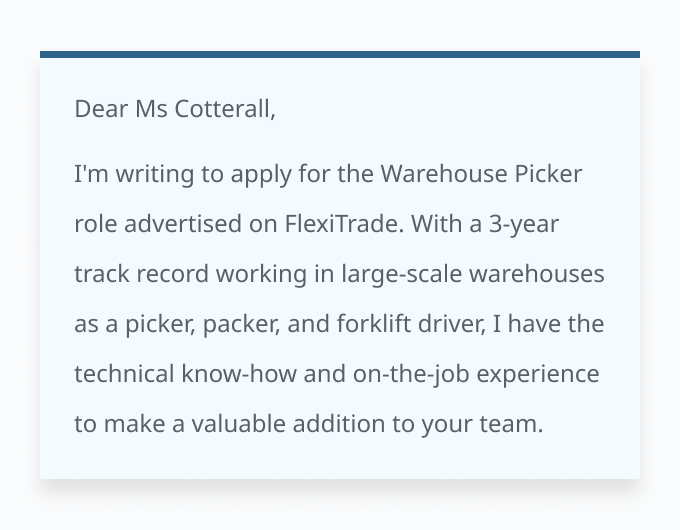Click the phrase "3-year" in the text

(524, 226)
